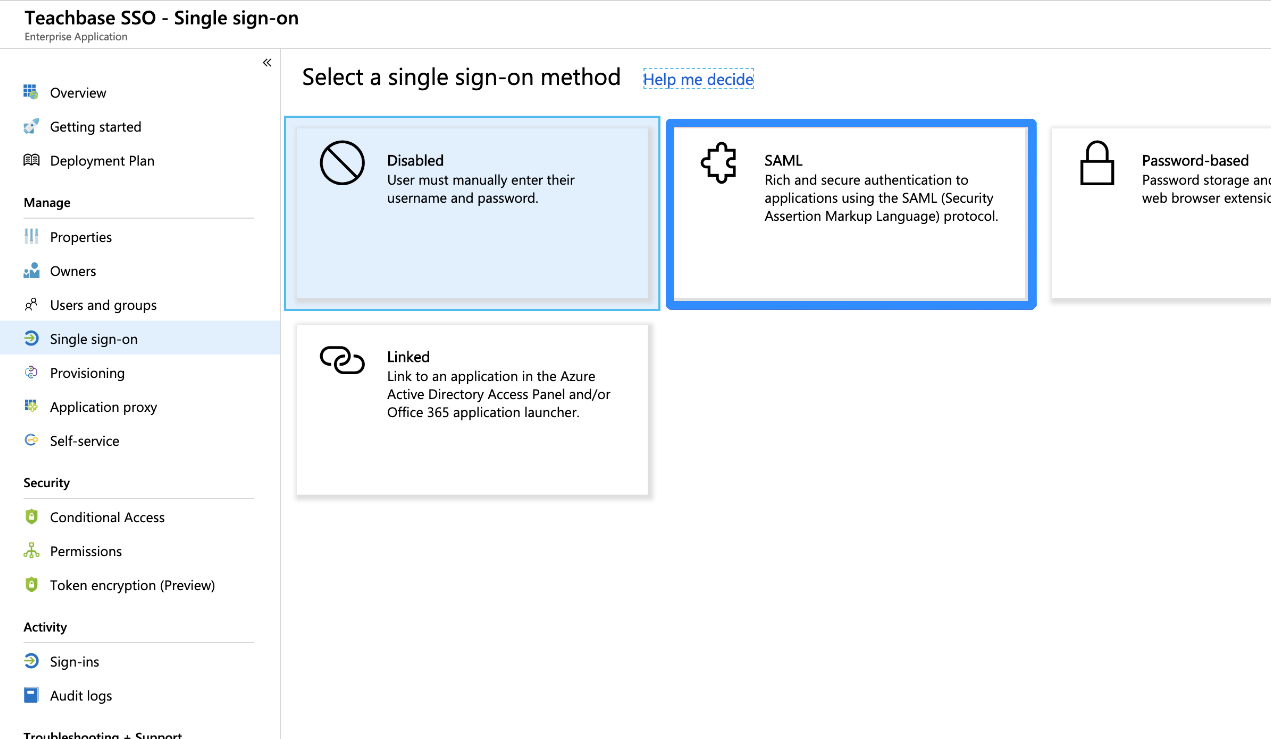Click the Provisioning sync icon

click(31, 373)
